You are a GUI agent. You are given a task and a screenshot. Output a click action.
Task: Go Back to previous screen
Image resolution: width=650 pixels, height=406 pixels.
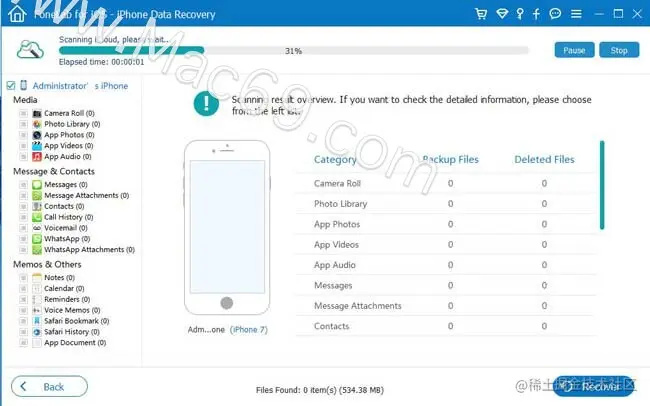tap(49, 387)
